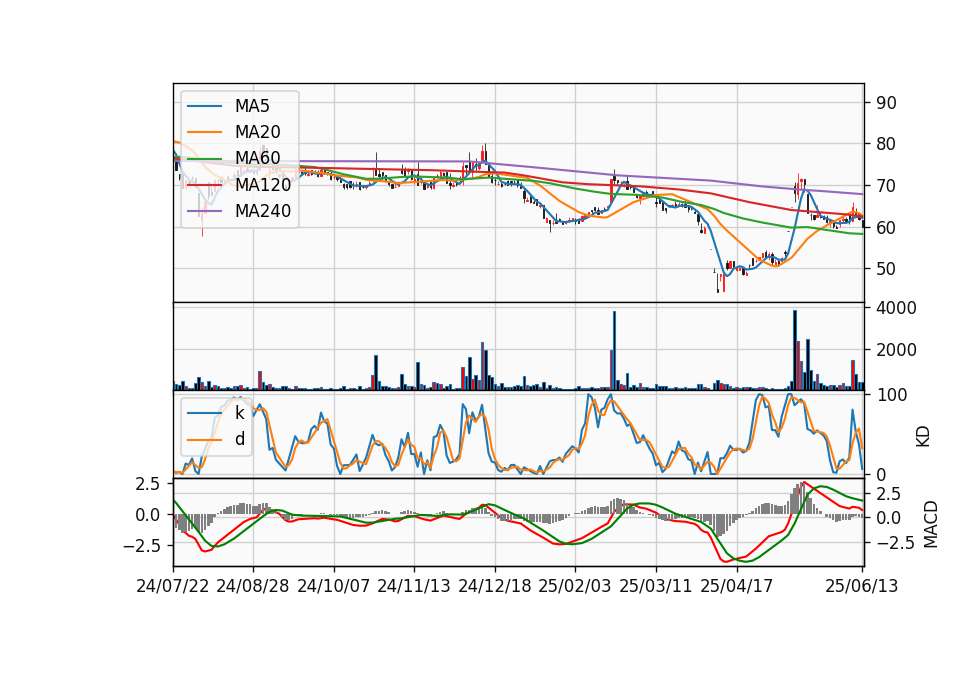Click the 25/04/17 date tick label
Viewport: 960px width, 690px height.
[737, 586]
